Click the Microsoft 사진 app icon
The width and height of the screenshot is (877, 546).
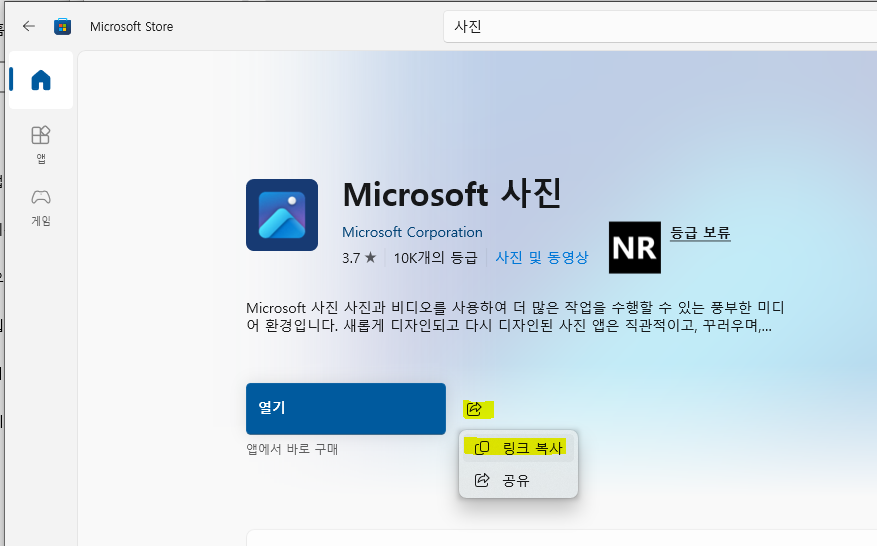point(282,215)
